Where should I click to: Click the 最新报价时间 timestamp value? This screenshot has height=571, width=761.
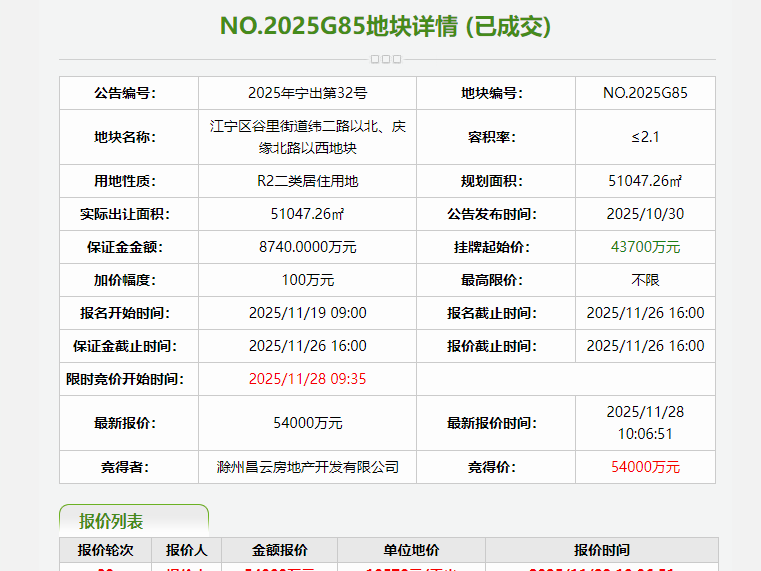(x=645, y=422)
